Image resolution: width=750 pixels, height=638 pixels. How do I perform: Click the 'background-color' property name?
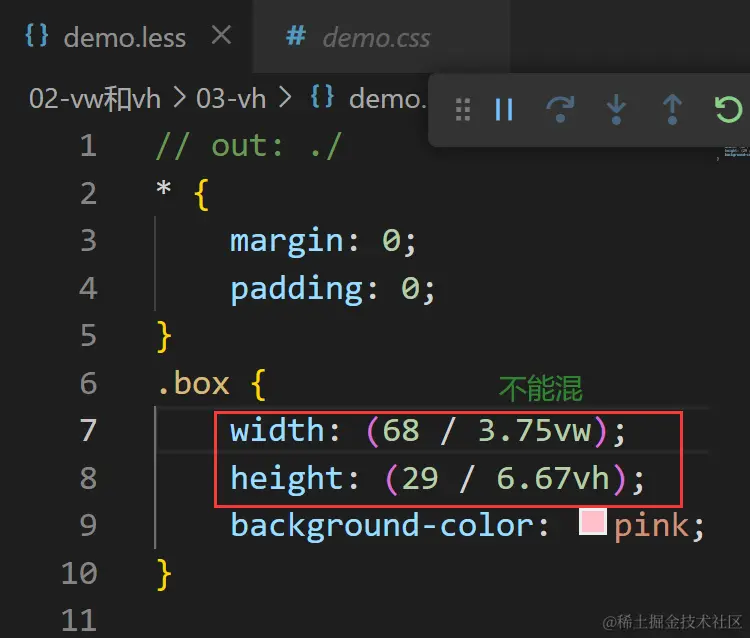click(x=382, y=525)
